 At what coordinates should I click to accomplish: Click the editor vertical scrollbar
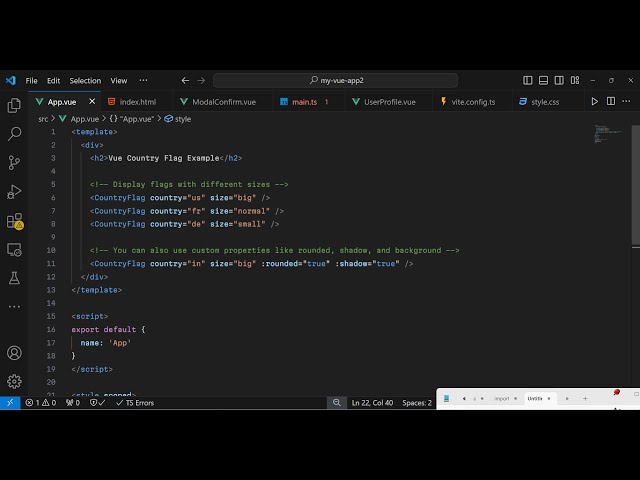[x=636, y=184]
